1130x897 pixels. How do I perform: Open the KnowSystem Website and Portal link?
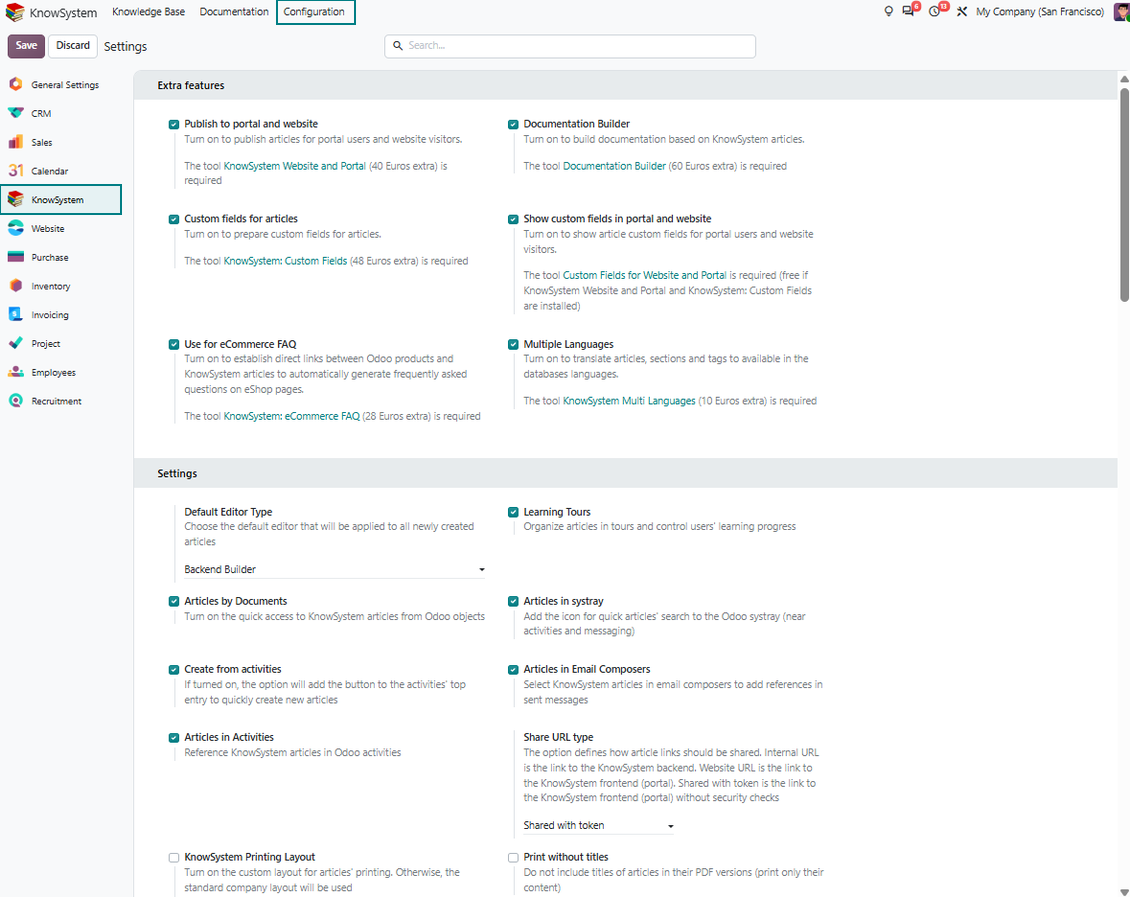click(x=295, y=166)
